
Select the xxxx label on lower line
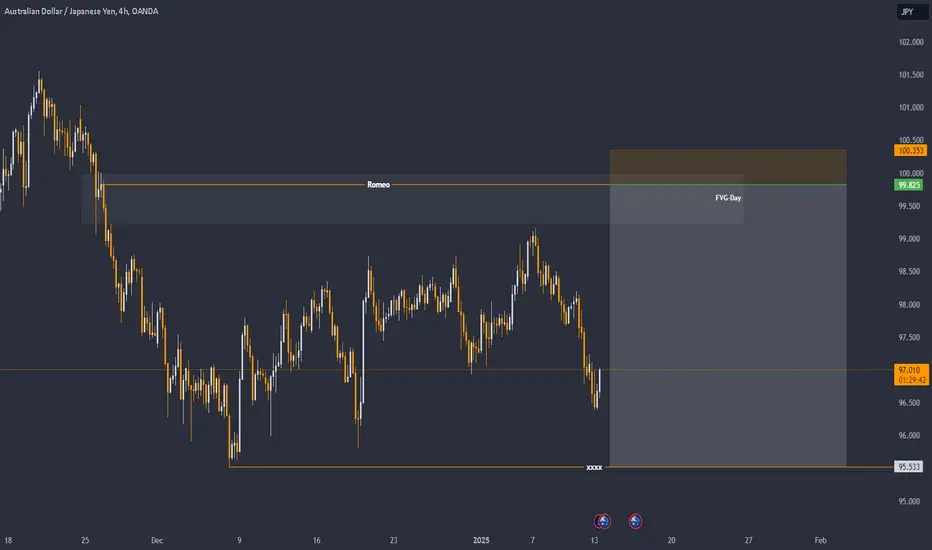(x=594, y=467)
